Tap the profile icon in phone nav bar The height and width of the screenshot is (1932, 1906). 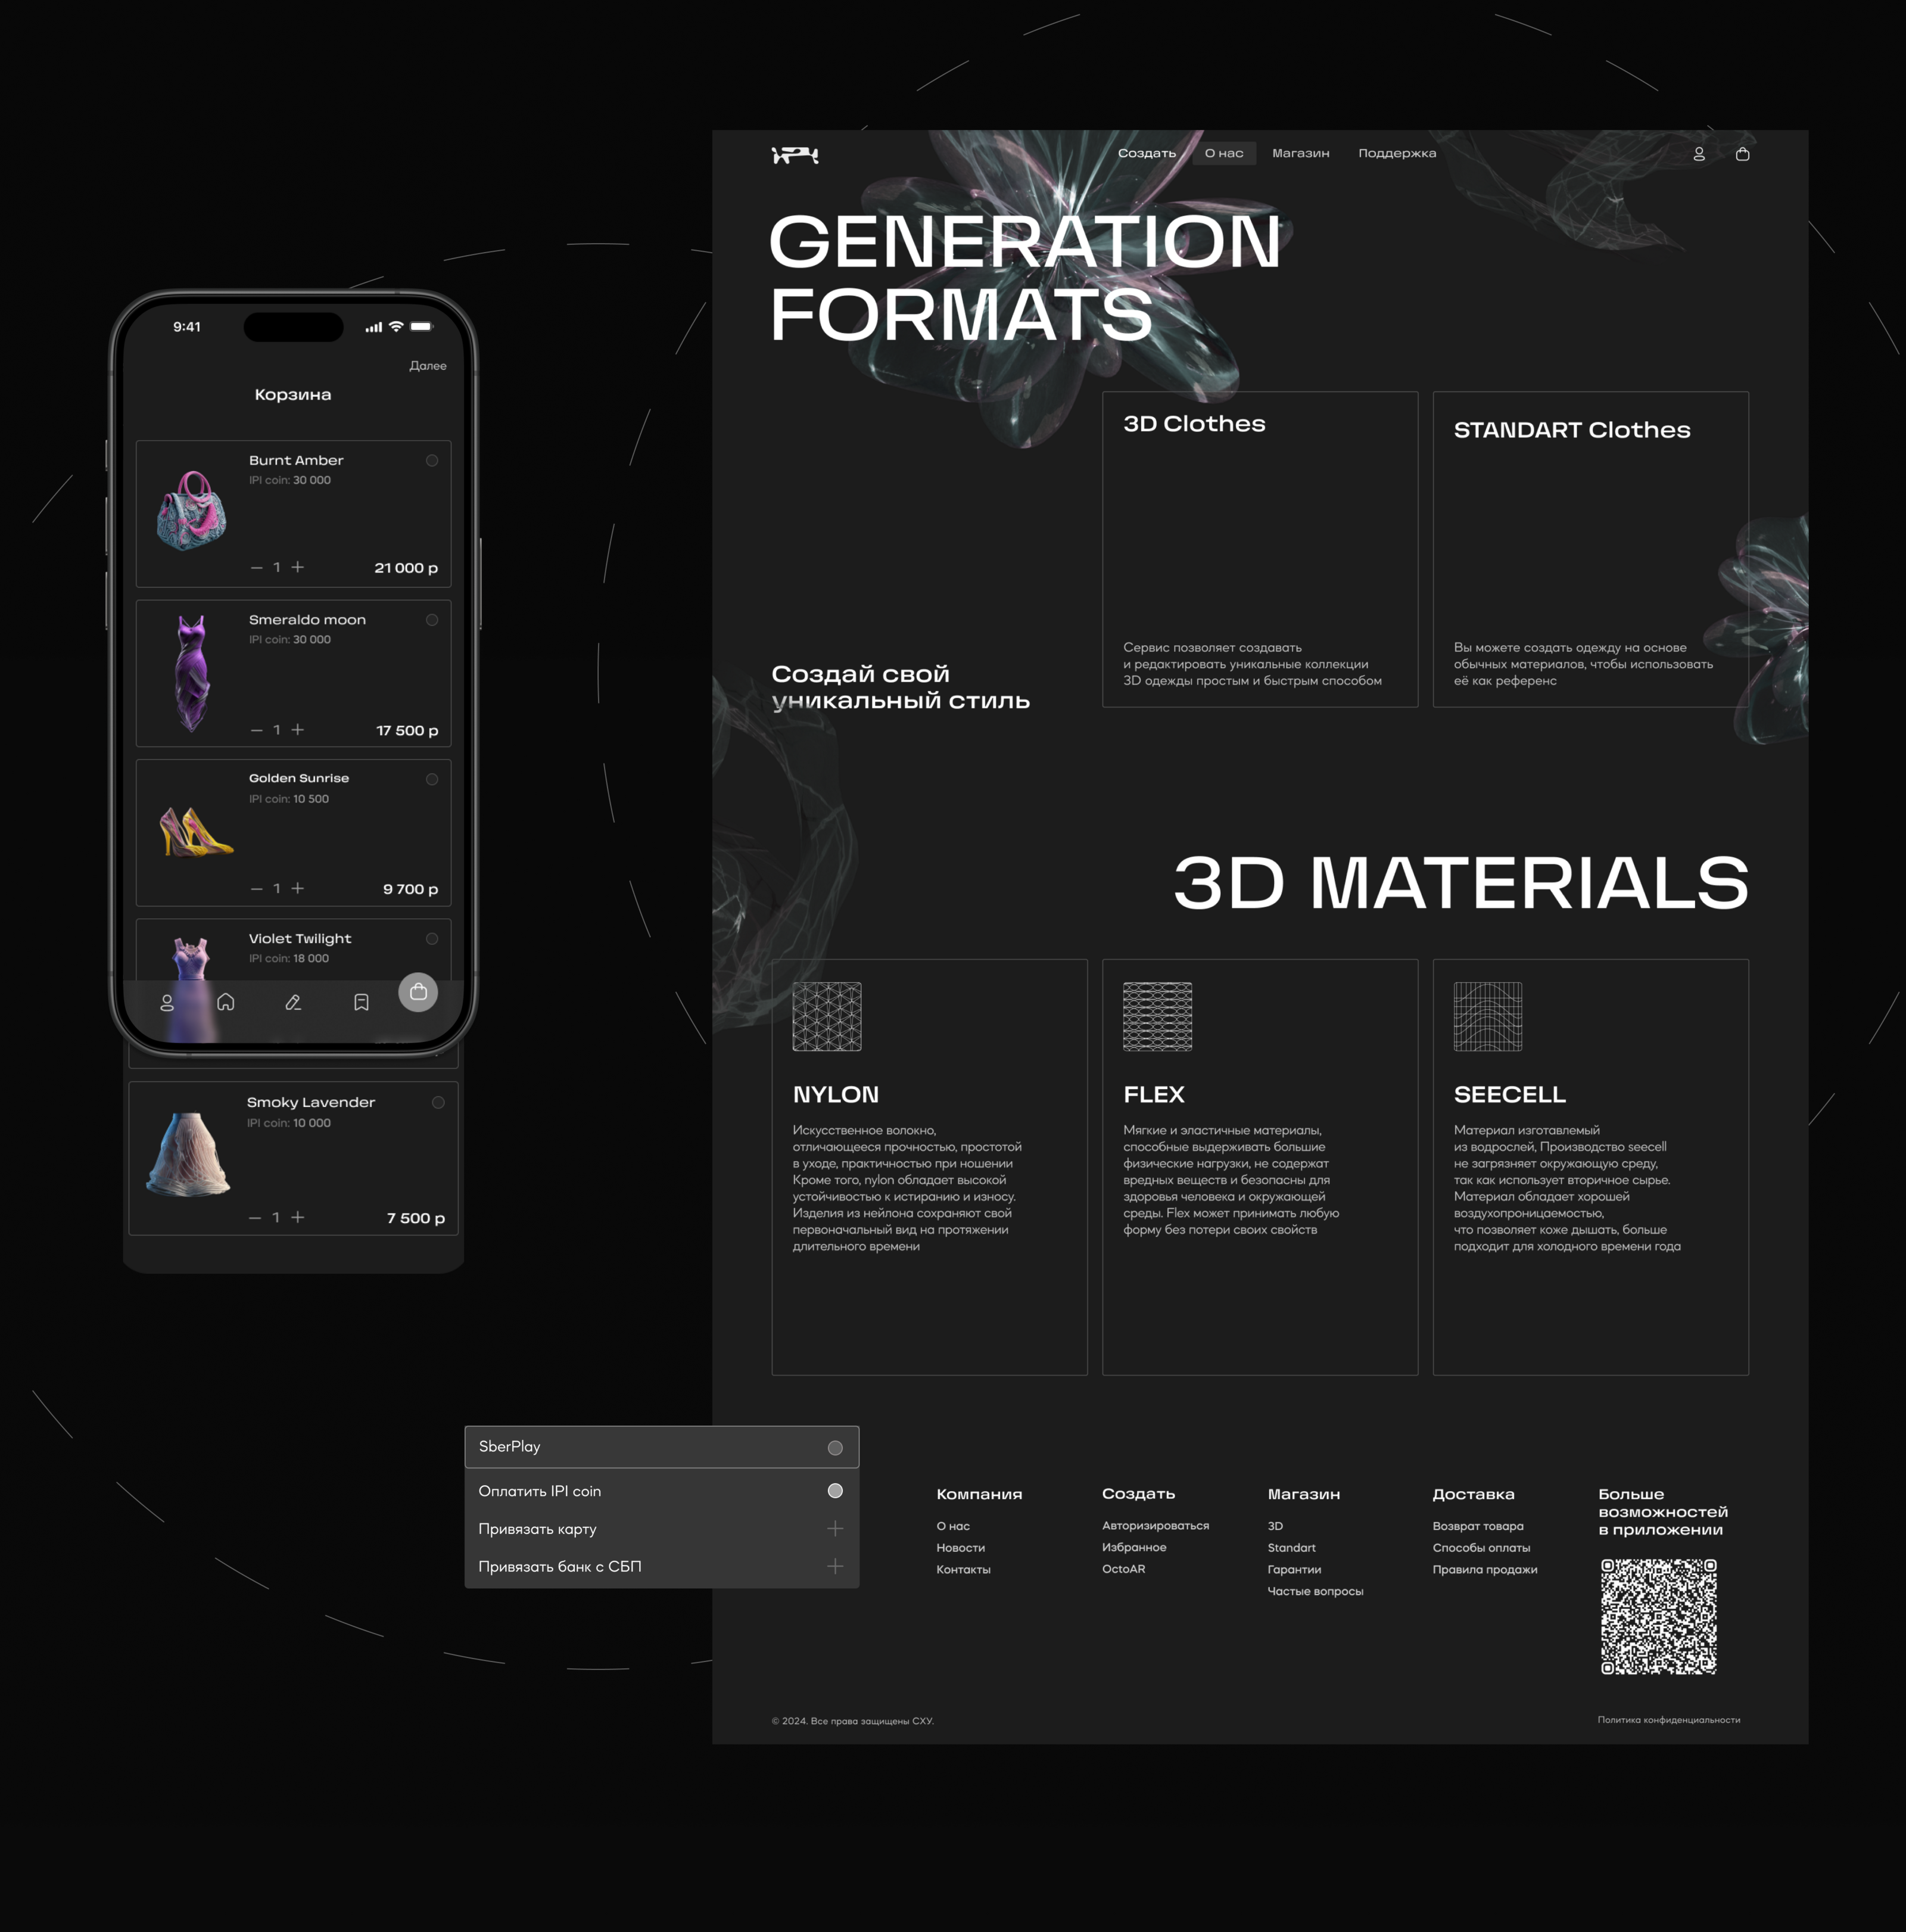pos(167,1002)
